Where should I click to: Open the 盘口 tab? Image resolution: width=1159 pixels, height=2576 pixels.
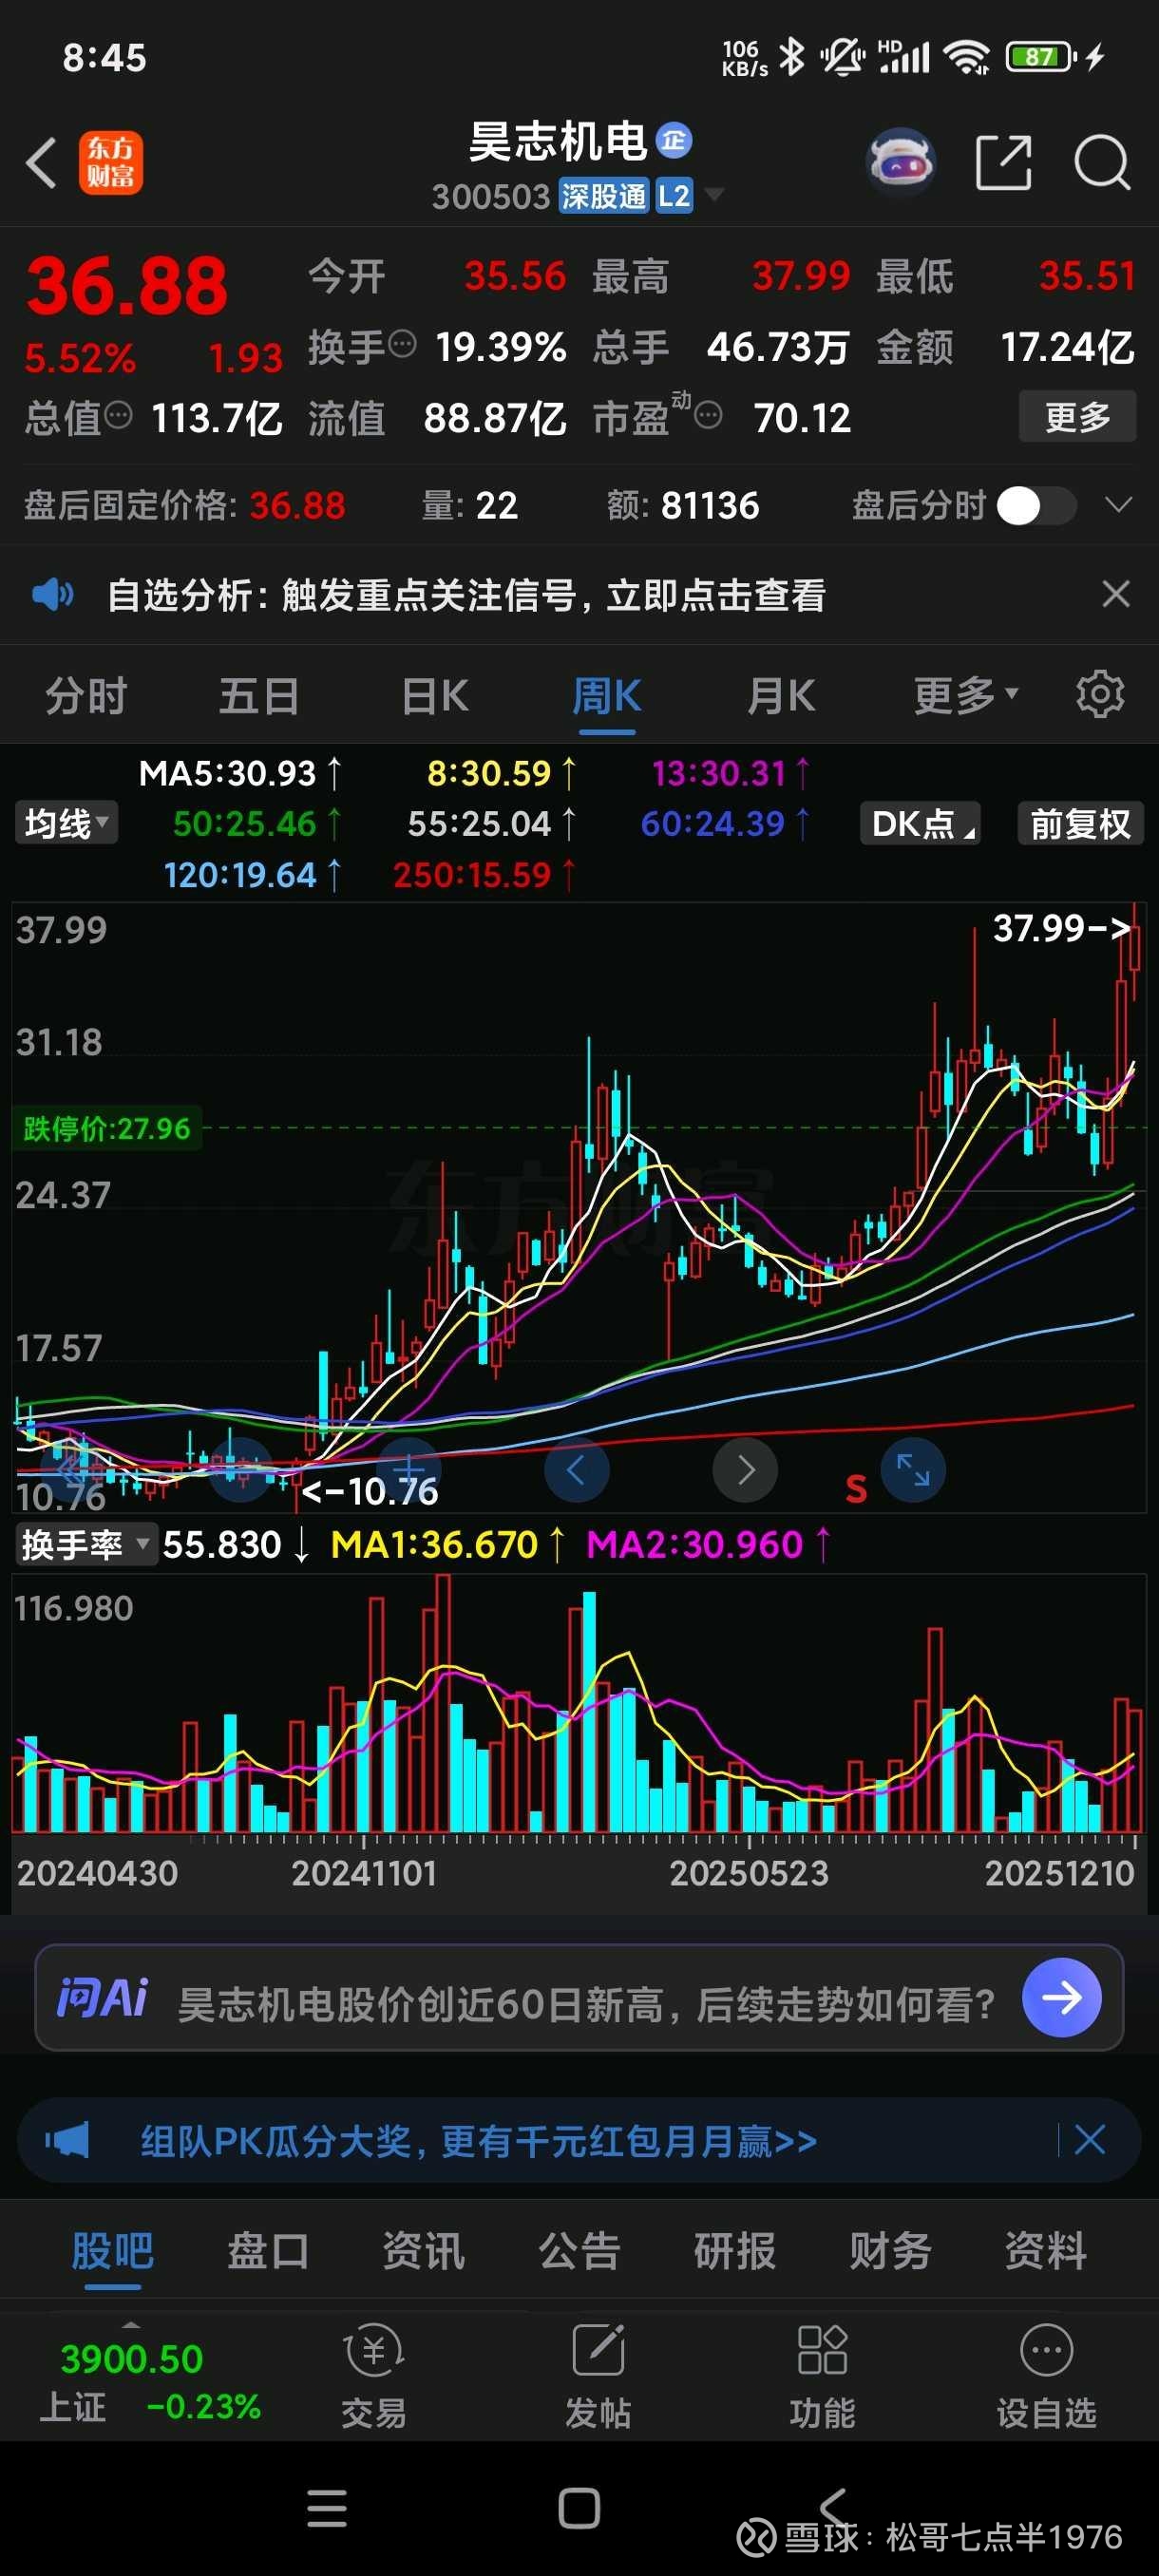267,2252
